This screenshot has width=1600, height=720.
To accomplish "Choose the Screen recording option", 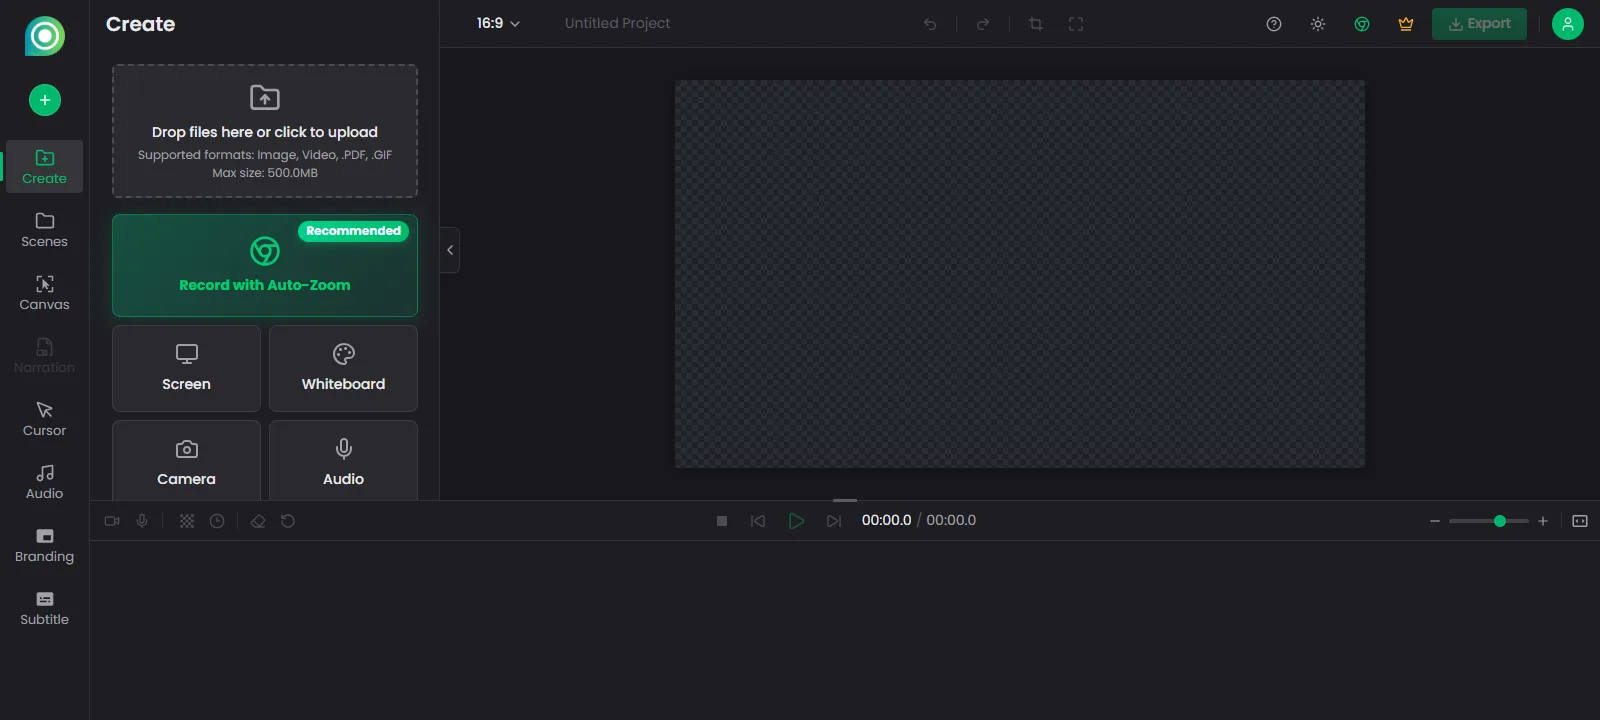I will point(187,368).
